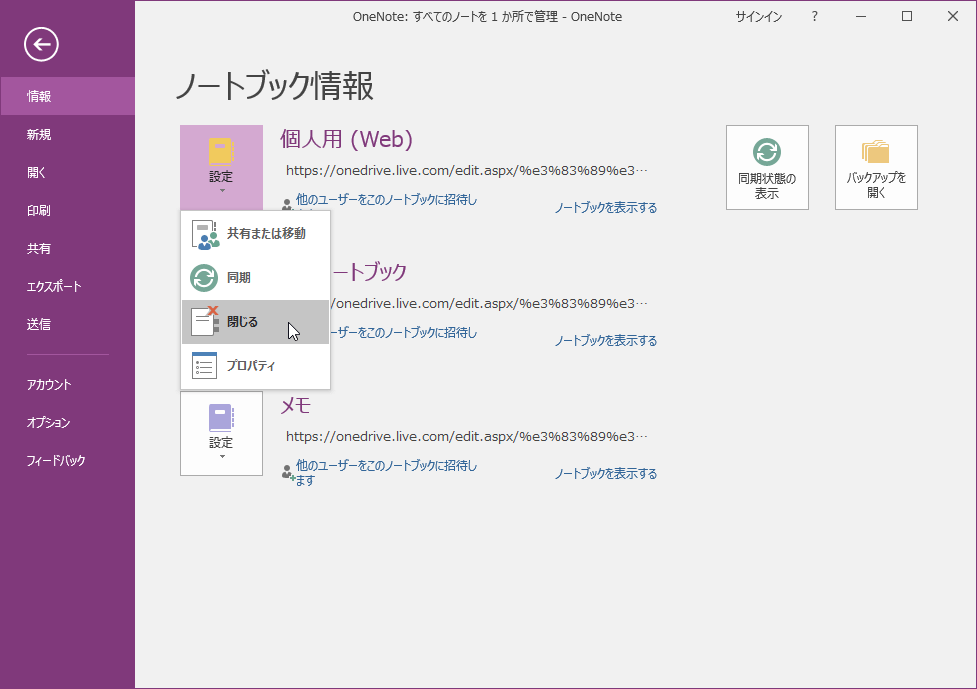Click the 同期状態の表示 button
The image size is (977, 689).
pyautogui.click(x=767, y=168)
